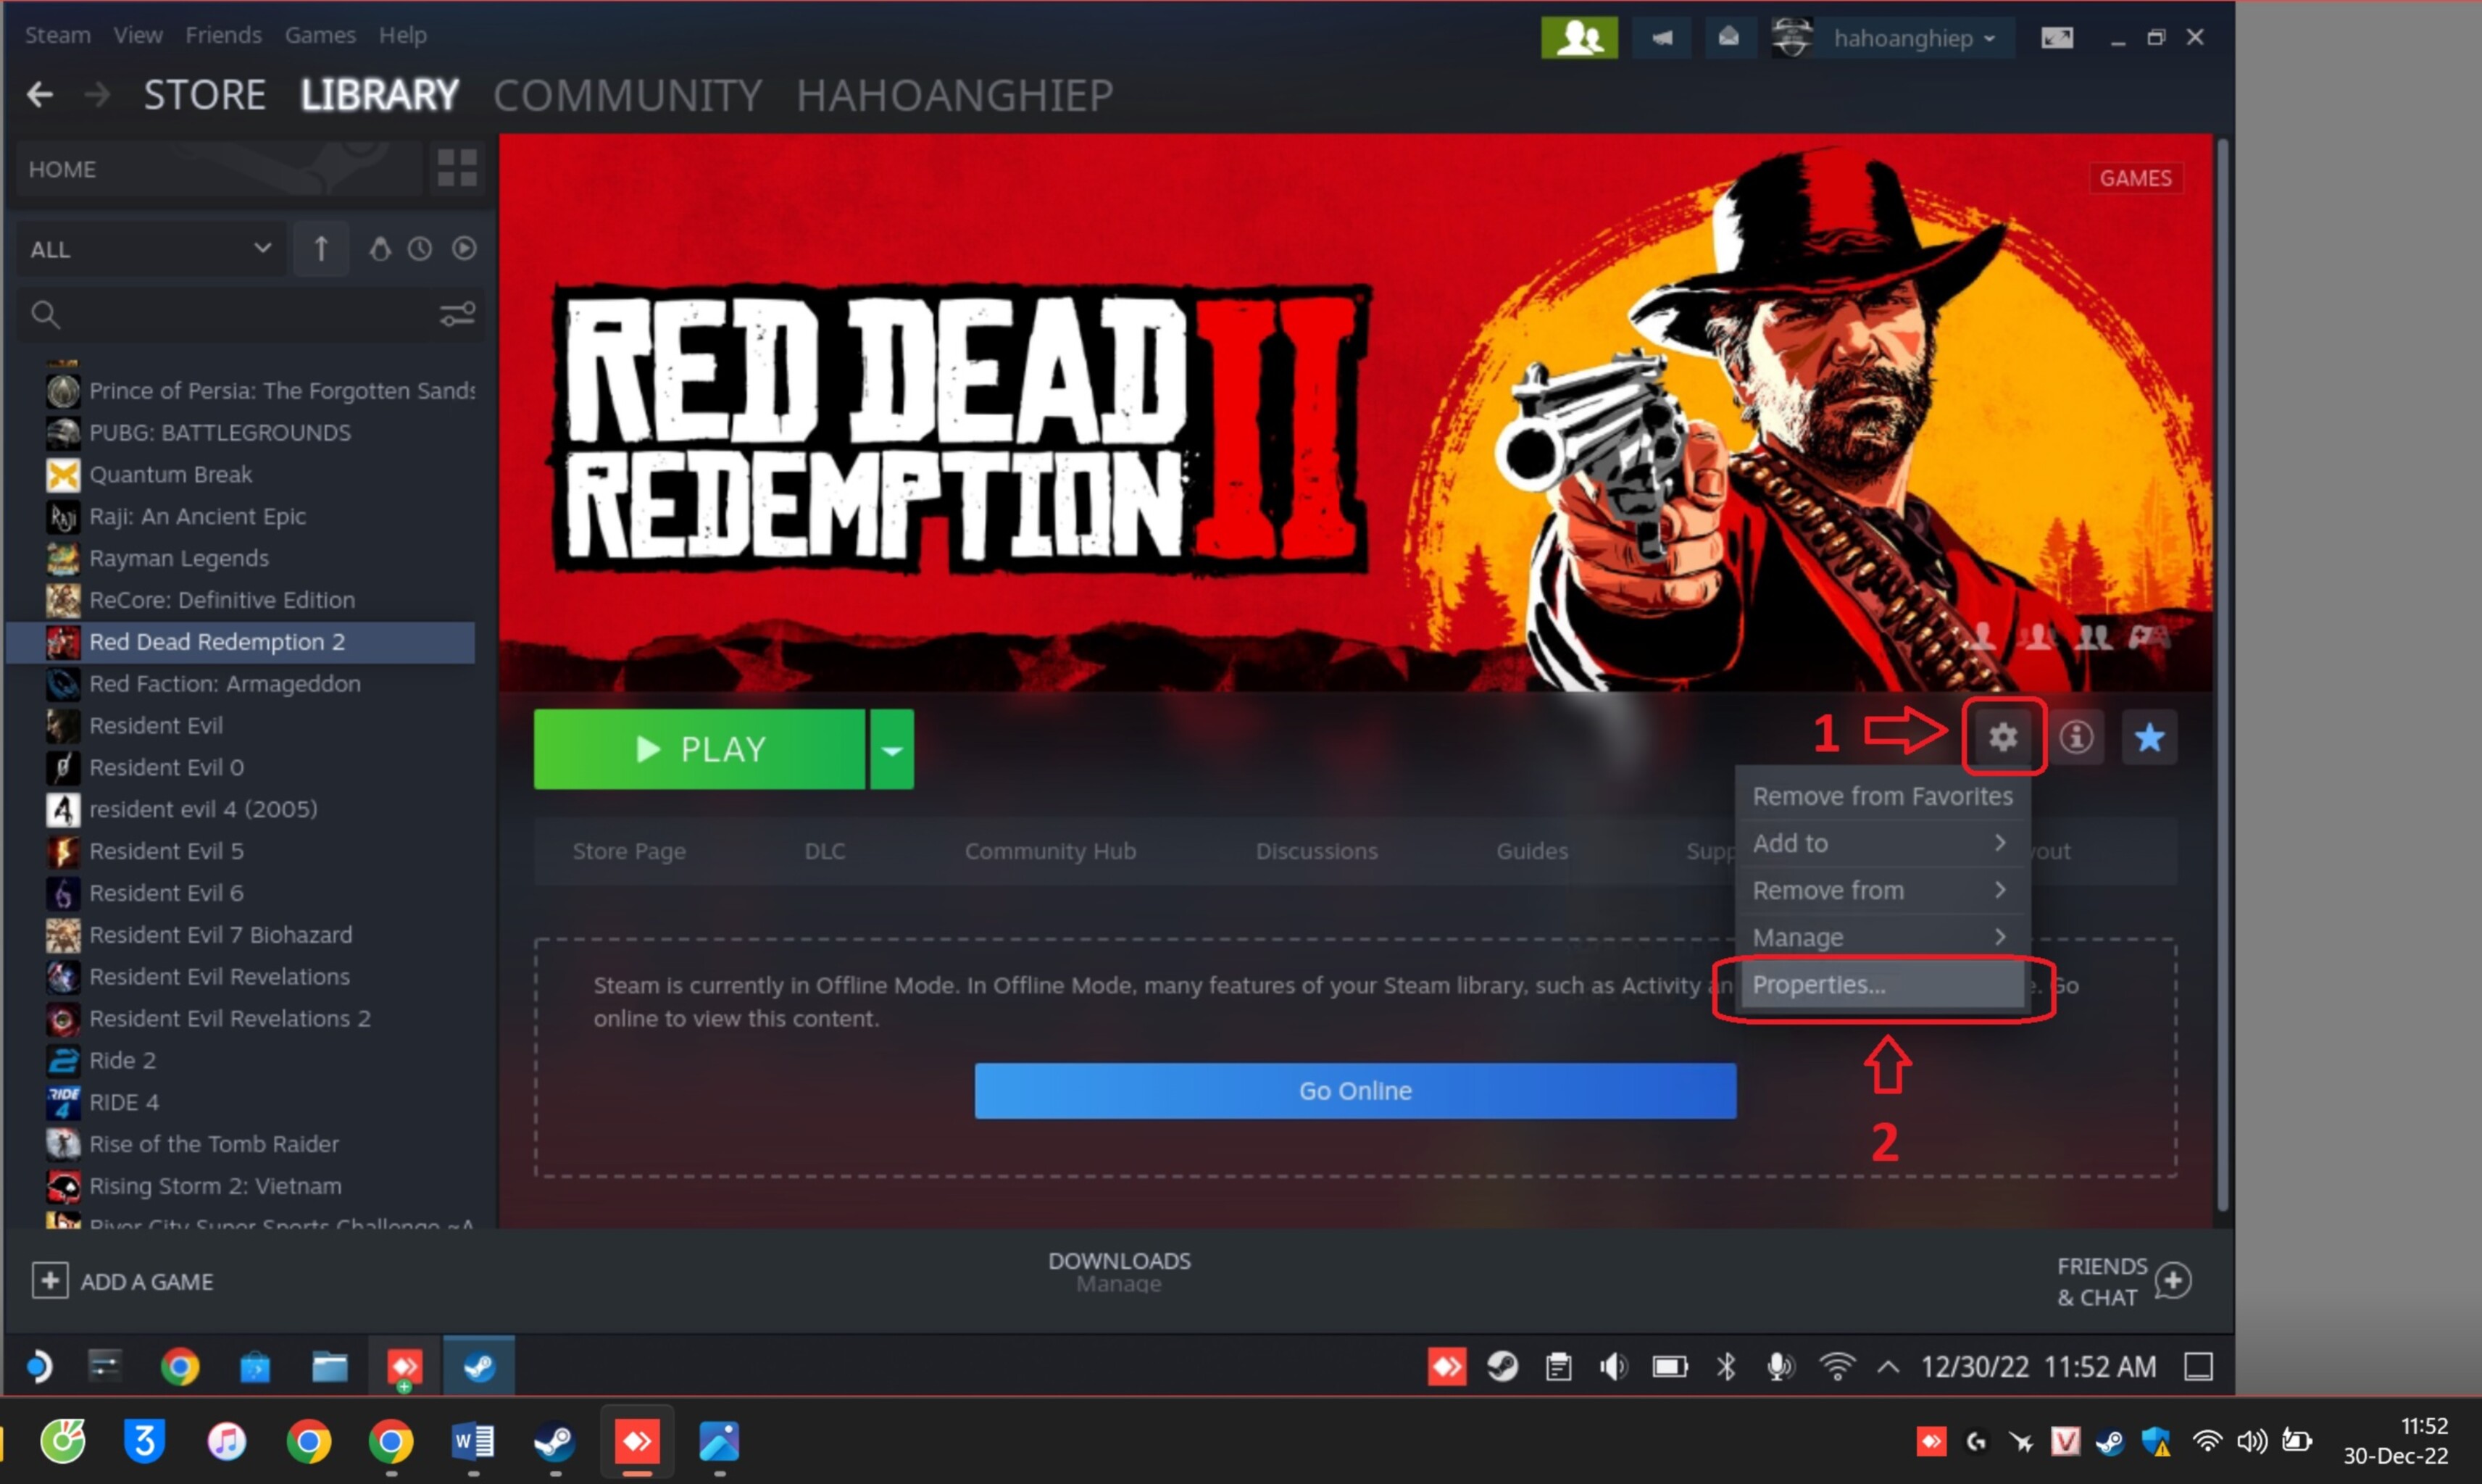Open the Community Hub tab

point(1050,851)
